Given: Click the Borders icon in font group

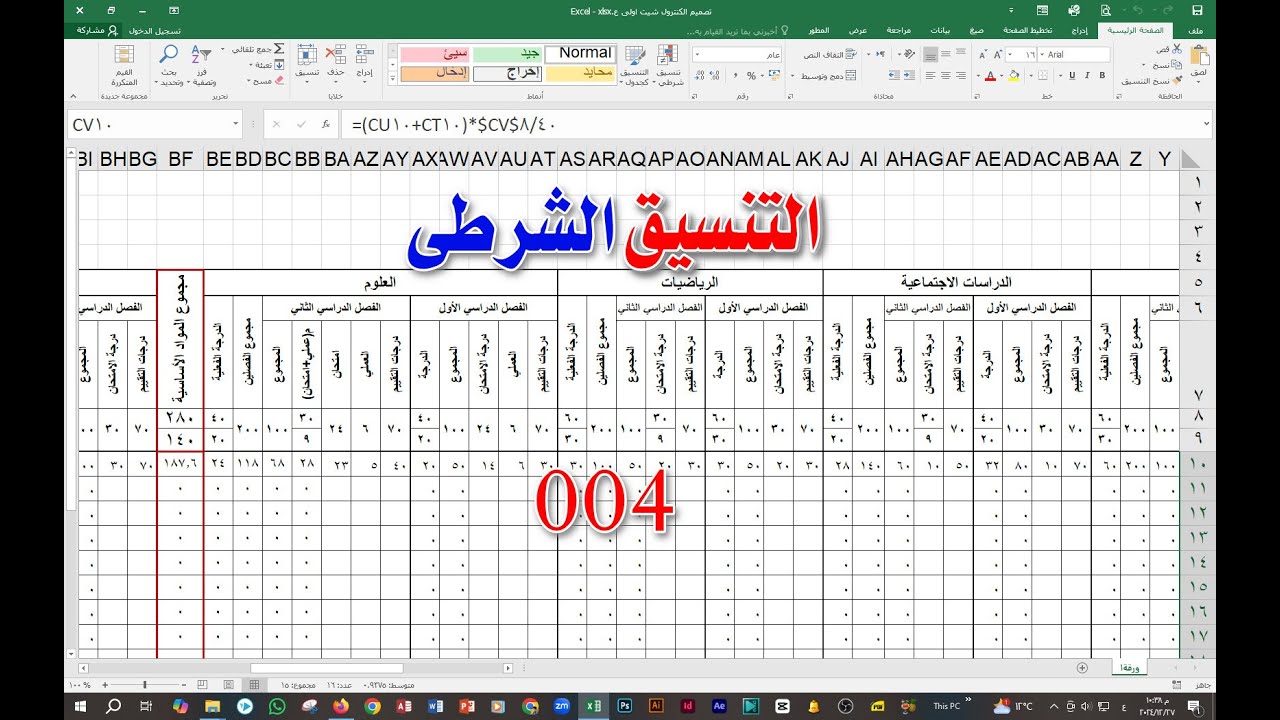Looking at the screenshot, I should tap(1042, 76).
